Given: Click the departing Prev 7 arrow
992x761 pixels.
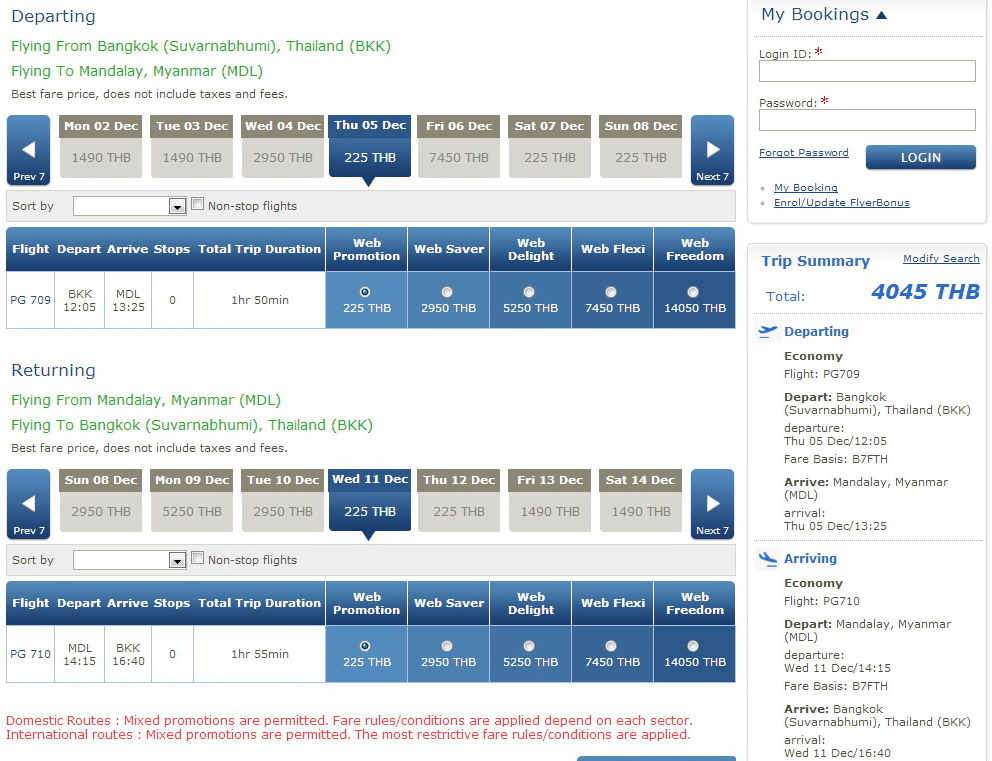Looking at the screenshot, I should 28,150.
